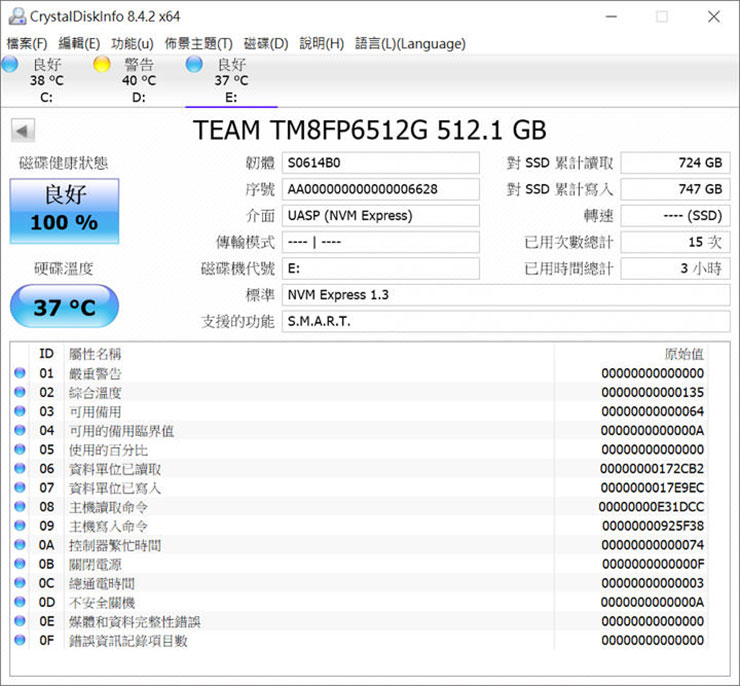Open the 檔案(F) menu
The image size is (740, 686).
27,43
